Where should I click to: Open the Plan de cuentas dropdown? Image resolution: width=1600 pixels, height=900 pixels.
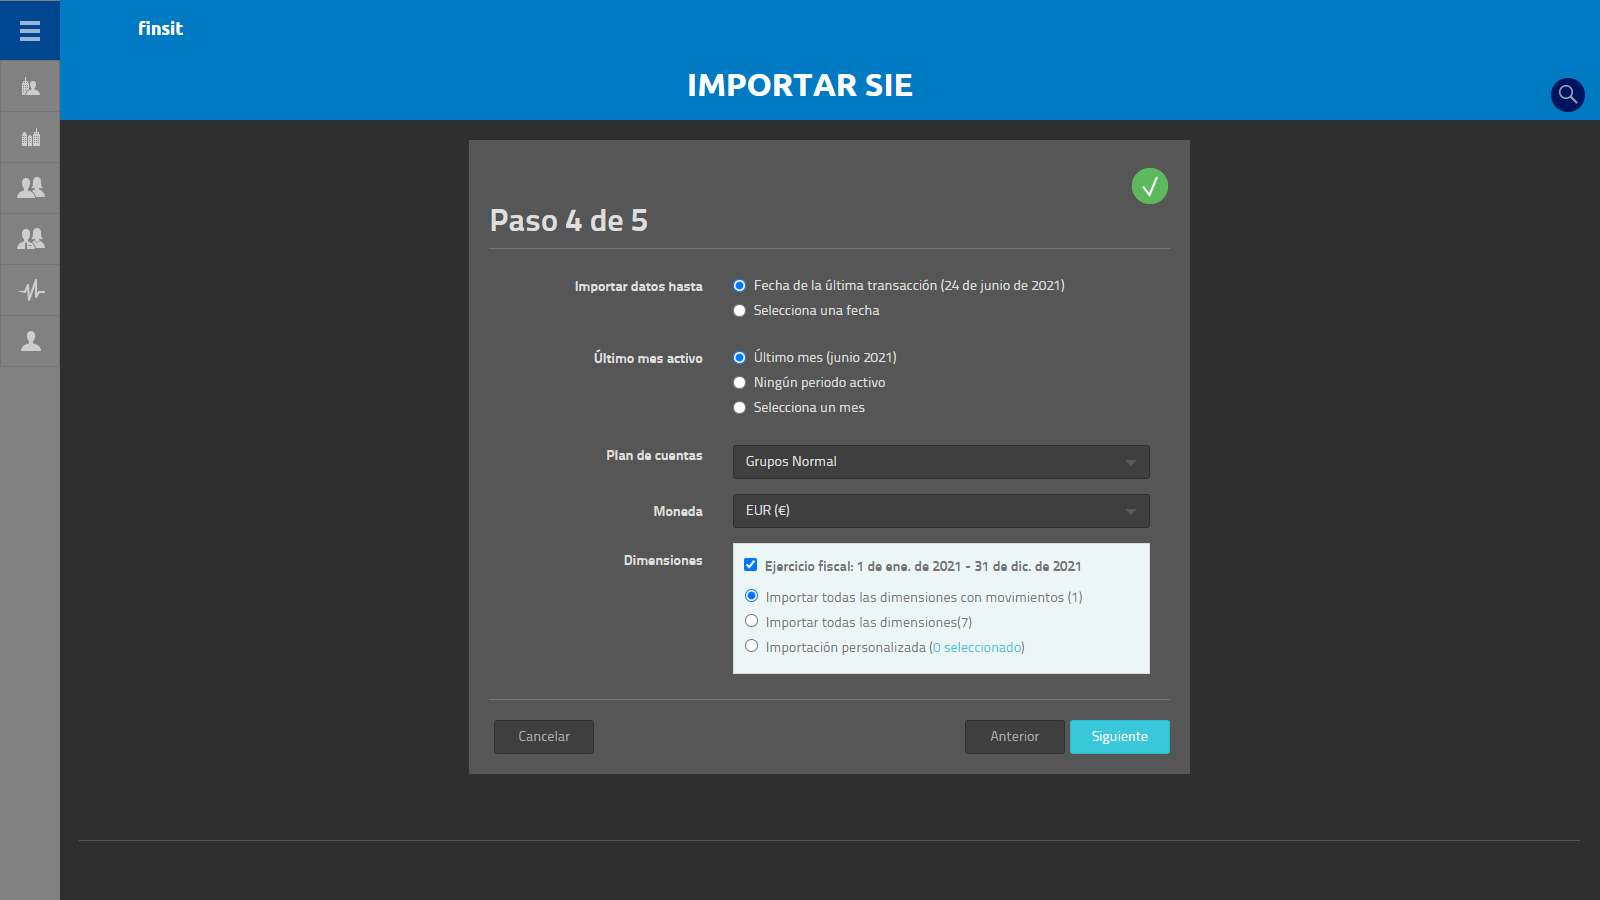(x=941, y=462)
